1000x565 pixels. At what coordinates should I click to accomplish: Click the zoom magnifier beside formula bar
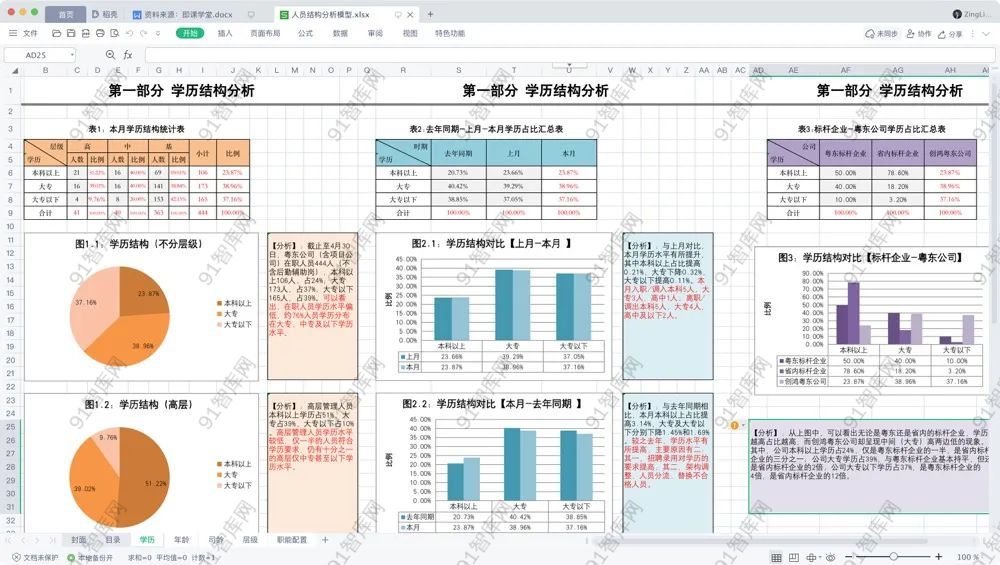[110, 55]
